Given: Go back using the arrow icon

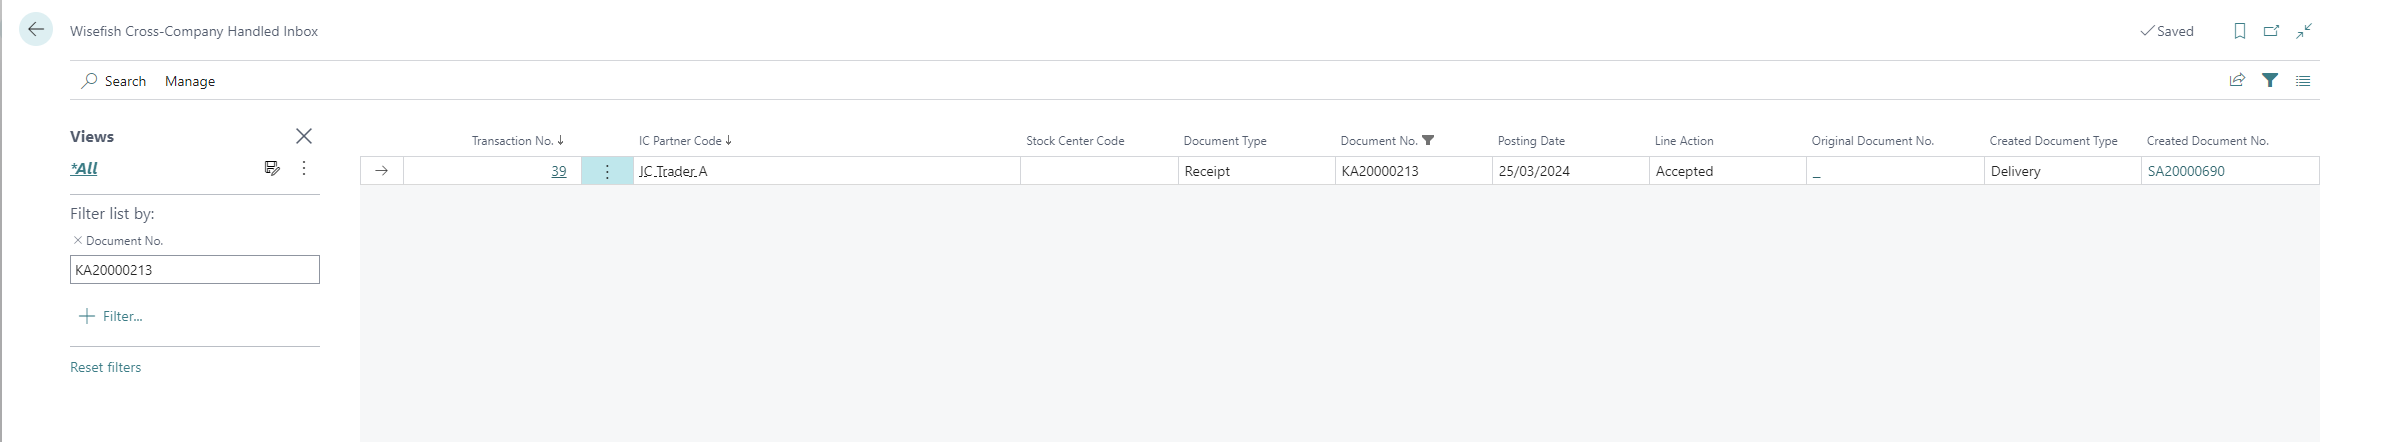Looking at the screenshot, I should (36, 30).
